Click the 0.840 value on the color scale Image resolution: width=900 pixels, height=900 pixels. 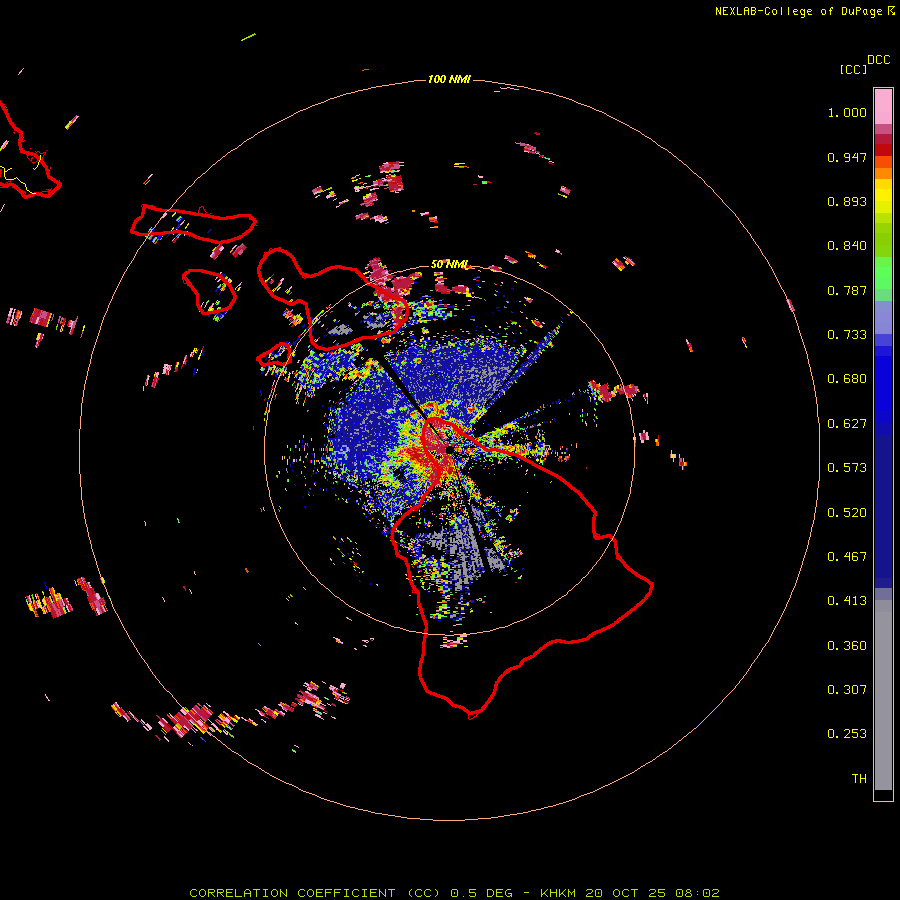point(847,246)
